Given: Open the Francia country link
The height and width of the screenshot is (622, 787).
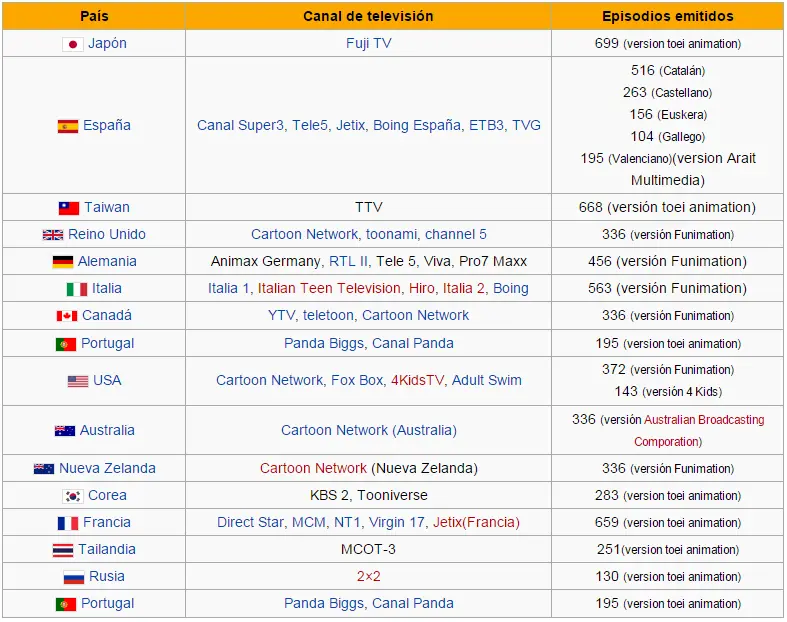Looking at the screenshot, I should [x=107, y=523].
